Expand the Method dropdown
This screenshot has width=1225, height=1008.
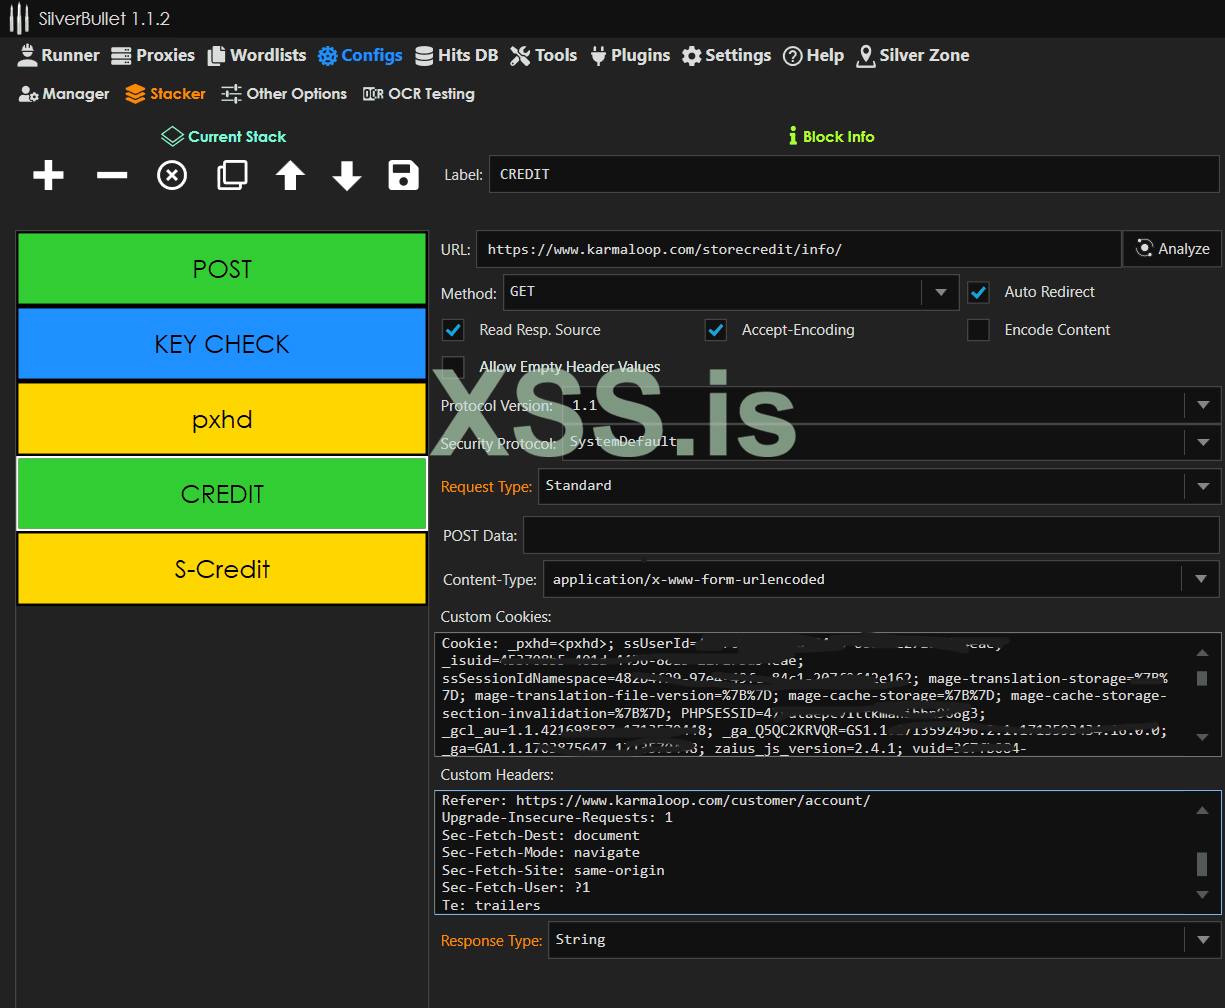coord(940,293)
